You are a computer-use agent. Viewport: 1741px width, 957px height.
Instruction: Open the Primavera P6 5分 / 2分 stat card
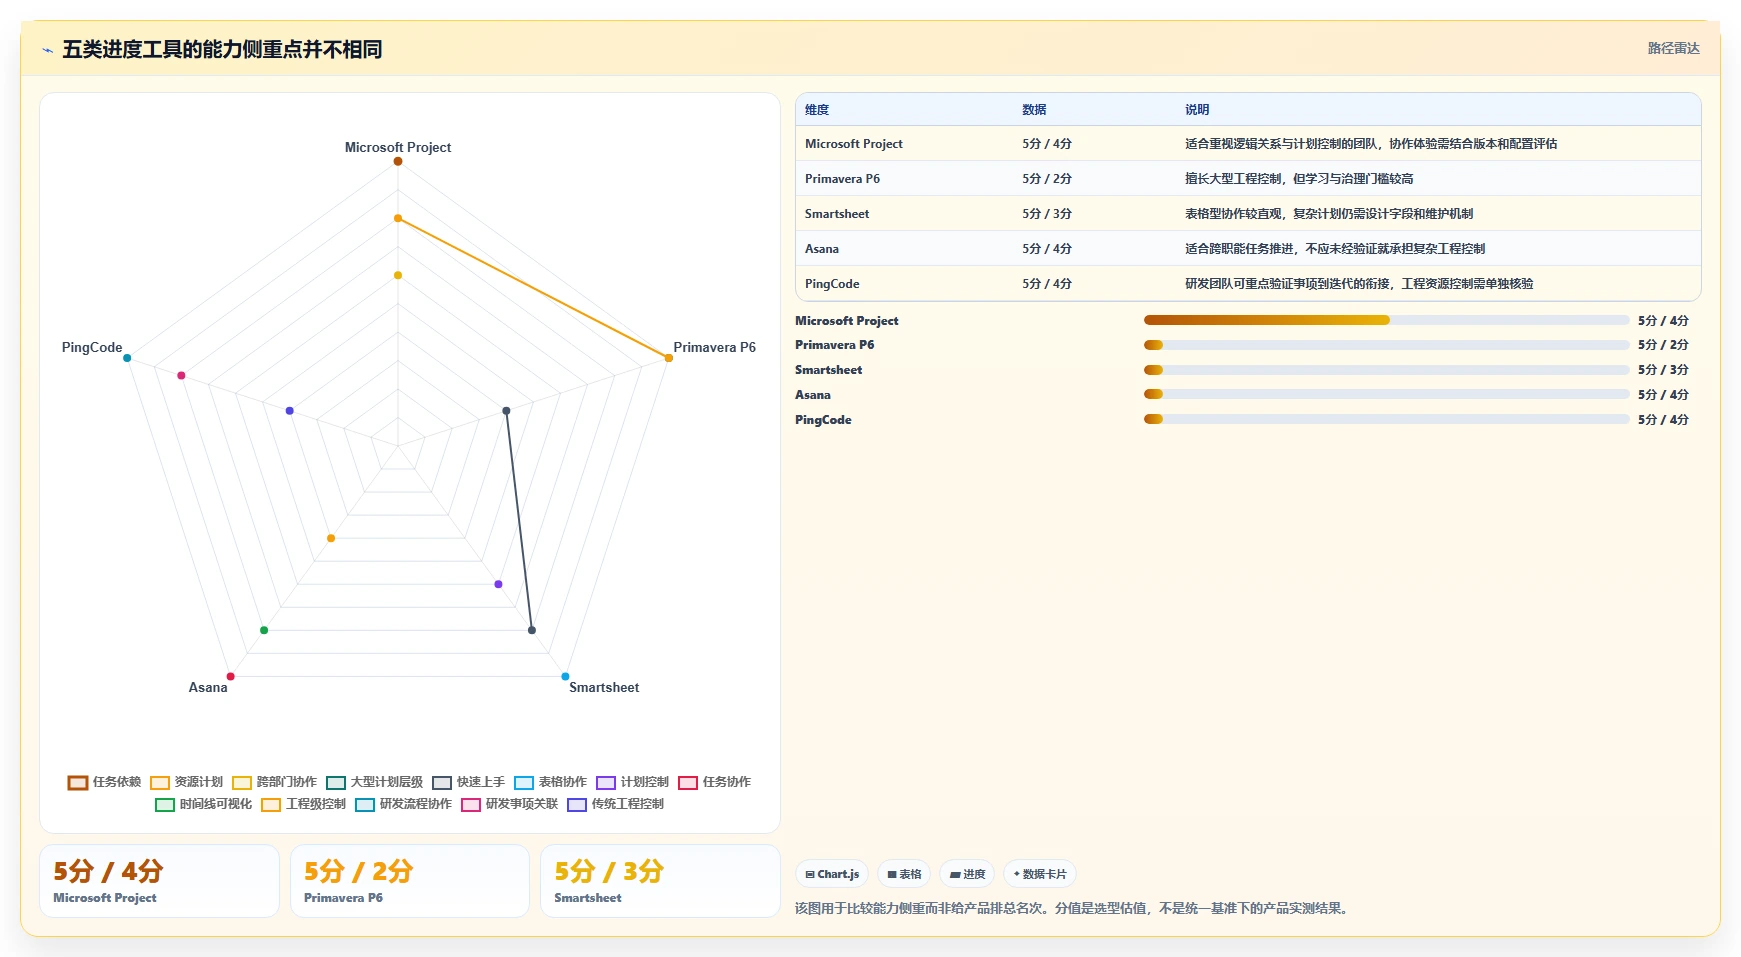click(x=410, y=881)
